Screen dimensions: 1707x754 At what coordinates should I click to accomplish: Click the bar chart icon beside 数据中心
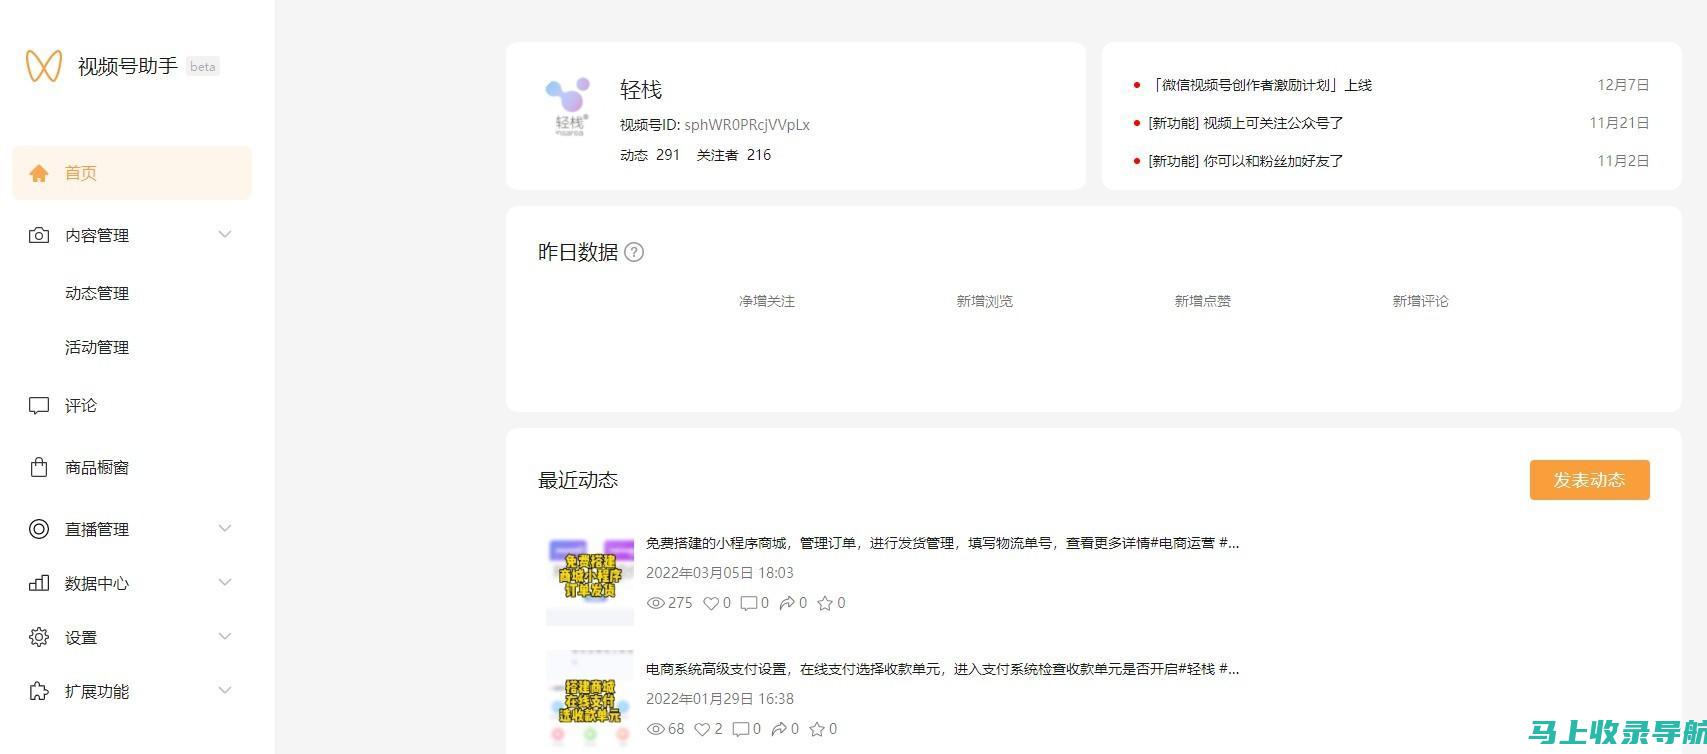coord(39,583)
